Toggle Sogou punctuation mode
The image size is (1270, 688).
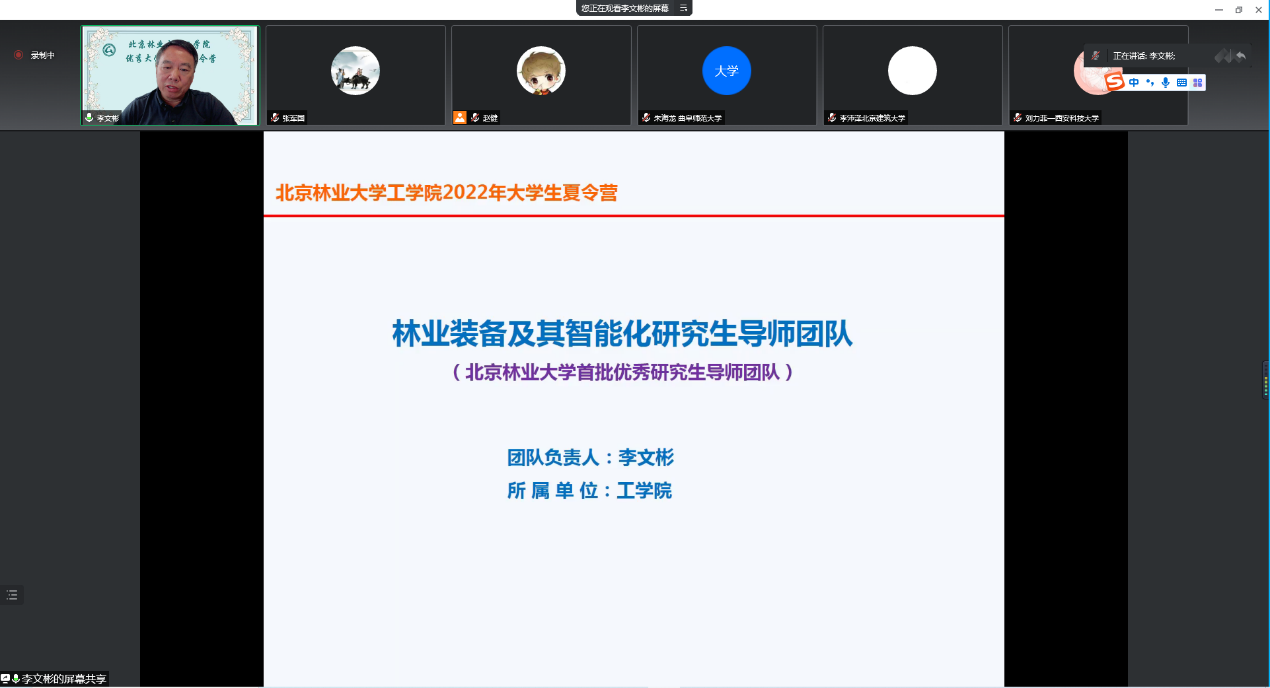click(x=1150, y=82)
